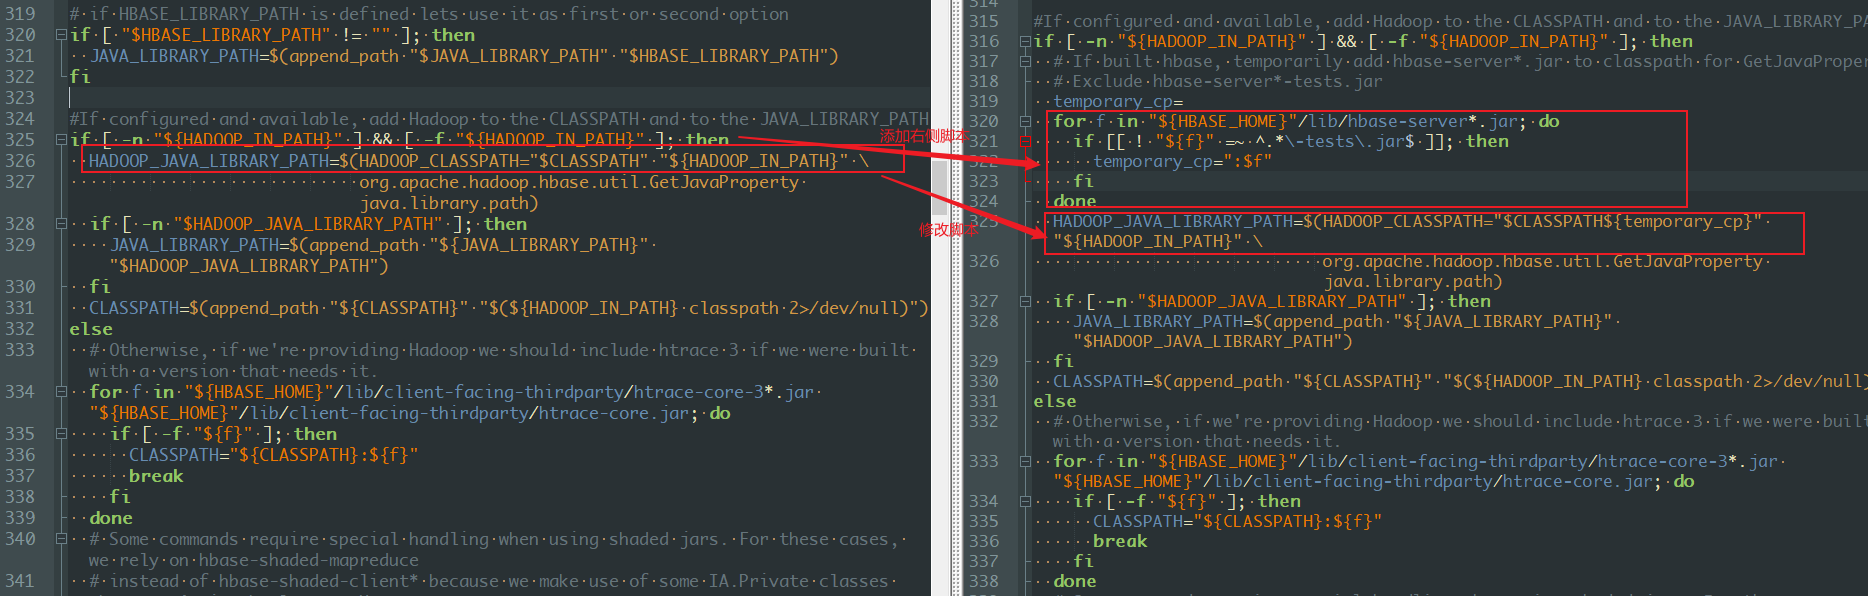Click 'CLASSPATH="${CLASSPATH}:${f}"' on left line 336
Viewport: 1868px width, 596px height.
(x=274, y=455)
